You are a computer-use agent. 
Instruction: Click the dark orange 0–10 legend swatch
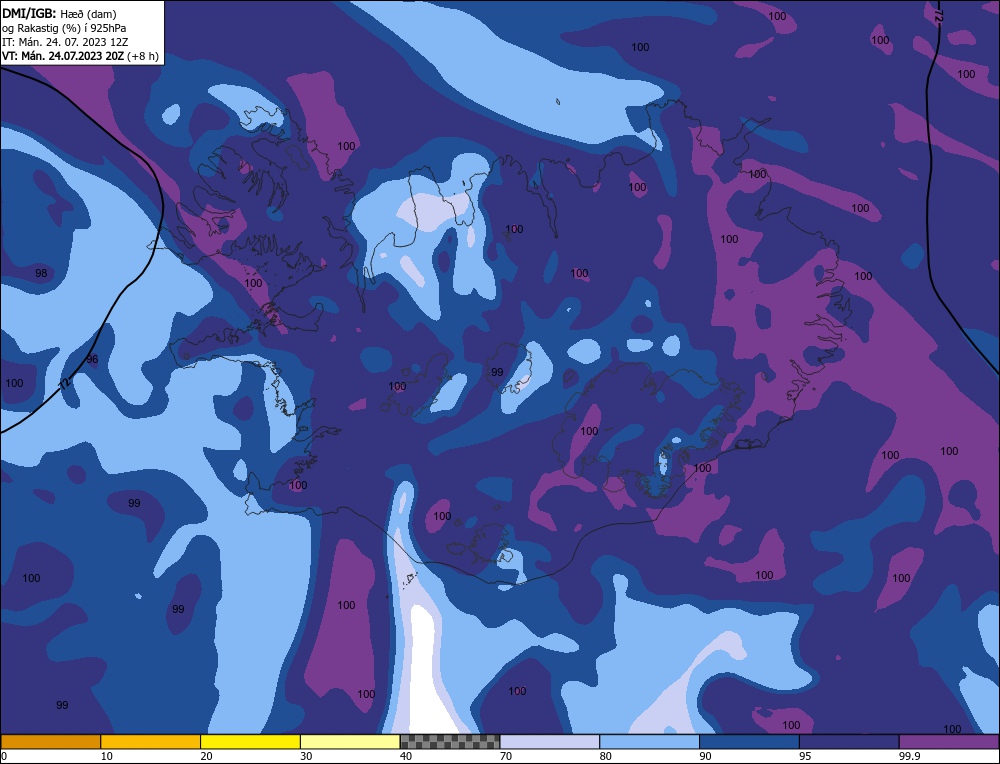(50, 741)
